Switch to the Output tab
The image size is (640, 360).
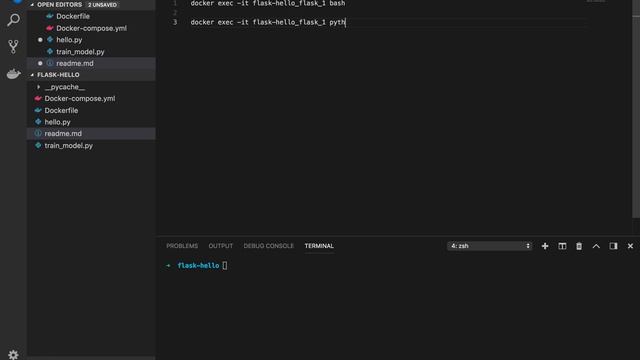click(221, 246)
